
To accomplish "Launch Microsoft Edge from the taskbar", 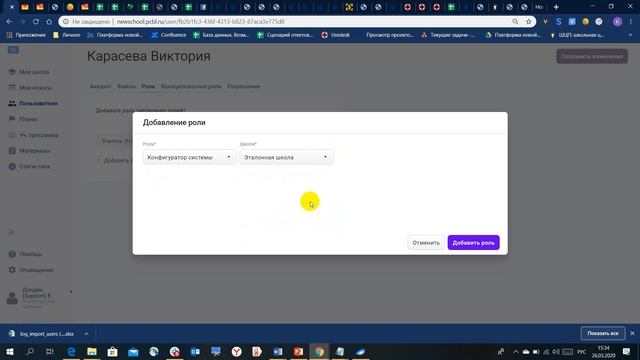I will [x=71, y=351].
